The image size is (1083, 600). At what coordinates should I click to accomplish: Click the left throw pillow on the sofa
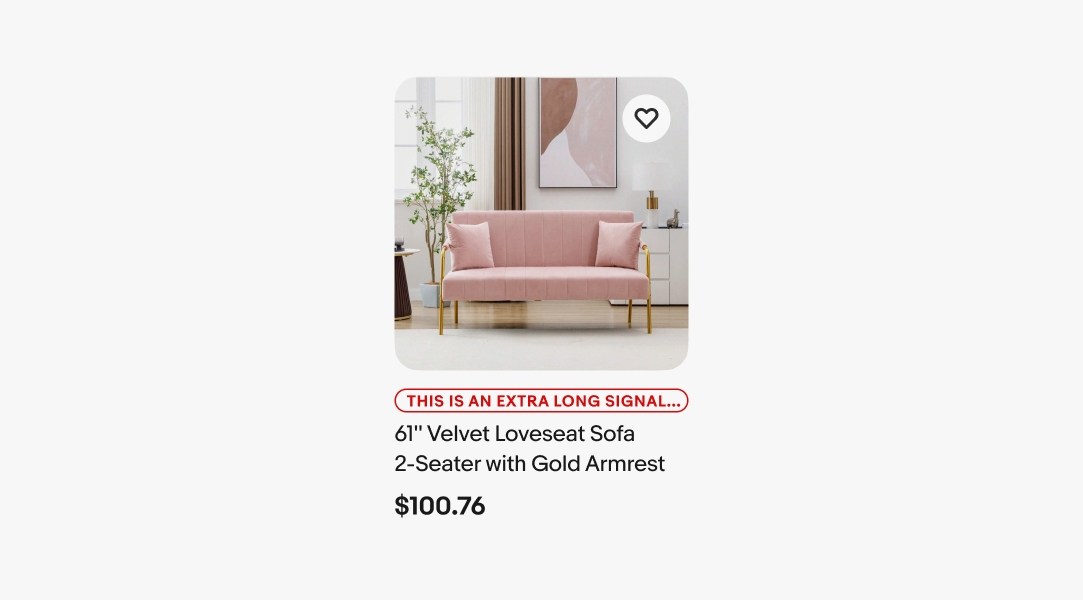469,246
